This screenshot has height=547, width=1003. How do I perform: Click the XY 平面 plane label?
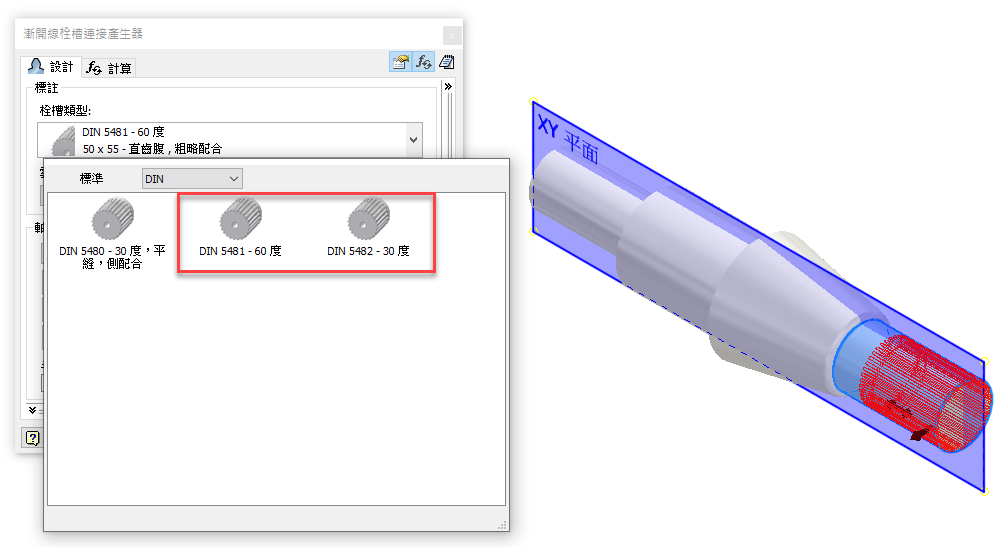point(568,140)
